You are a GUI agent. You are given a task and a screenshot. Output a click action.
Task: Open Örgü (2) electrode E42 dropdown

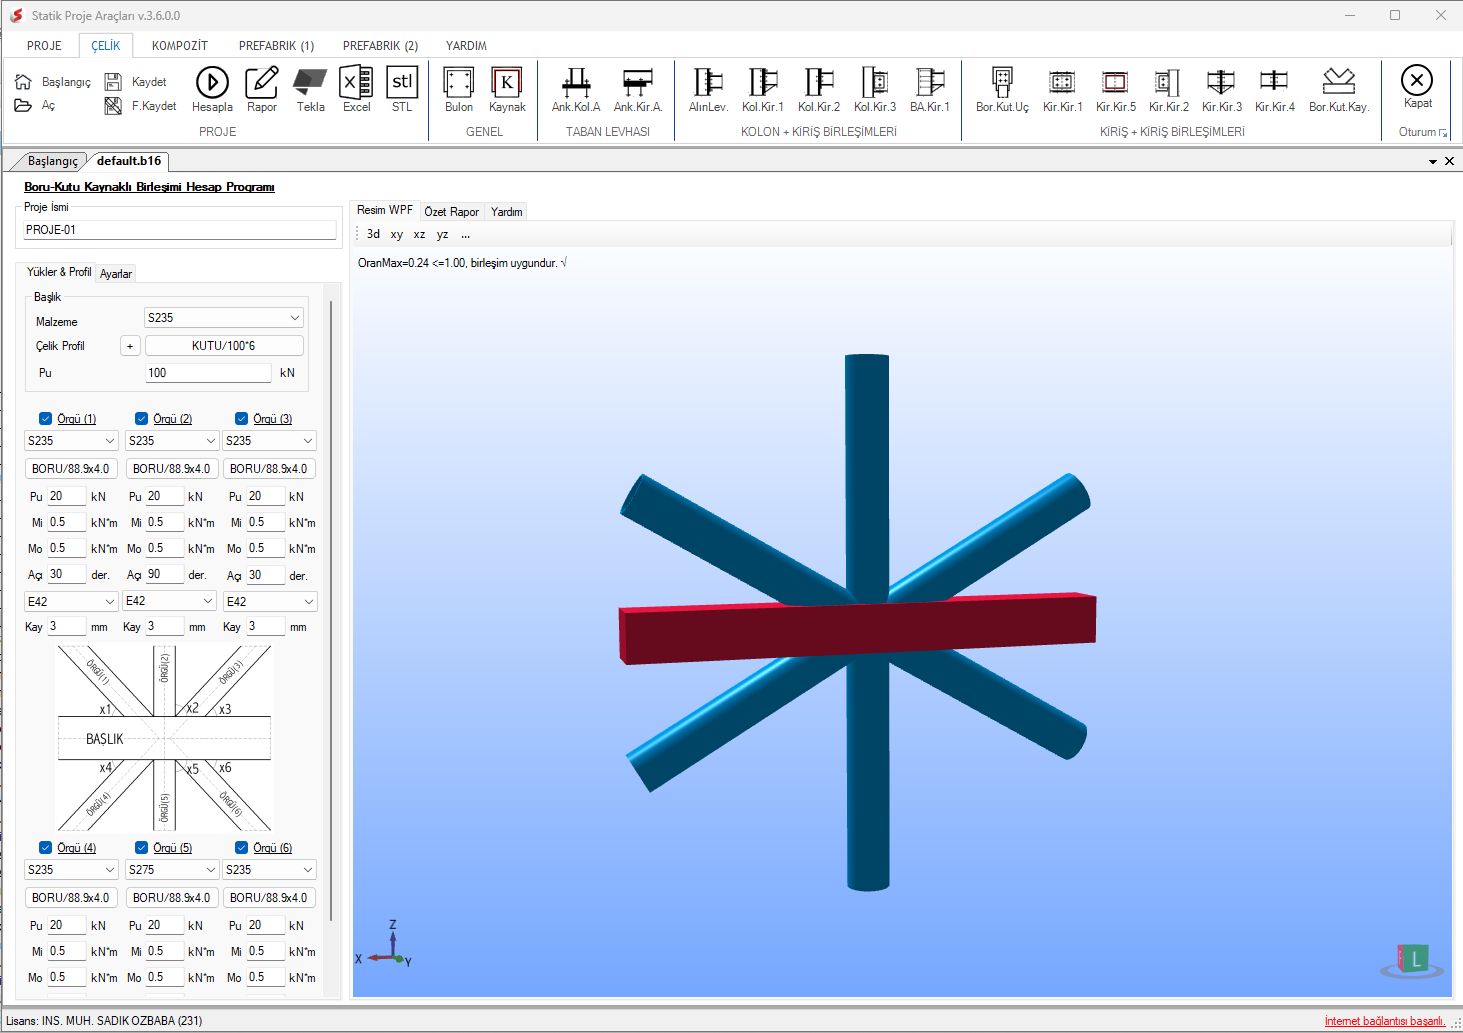tap(170, 601)
